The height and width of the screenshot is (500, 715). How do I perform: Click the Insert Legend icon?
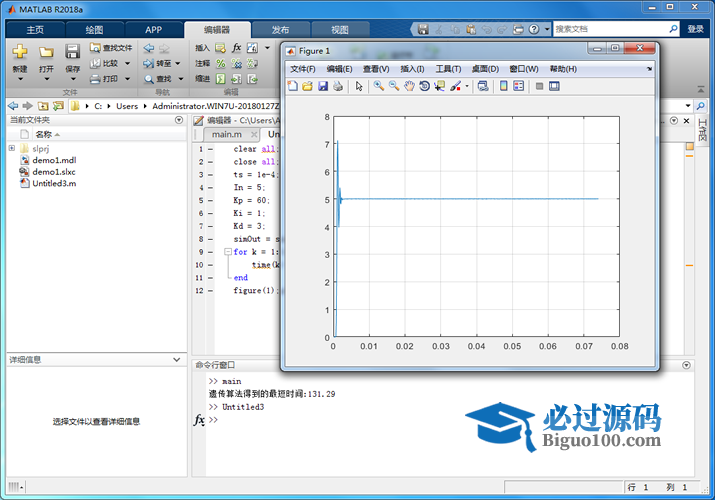click(x=518, y=86)
